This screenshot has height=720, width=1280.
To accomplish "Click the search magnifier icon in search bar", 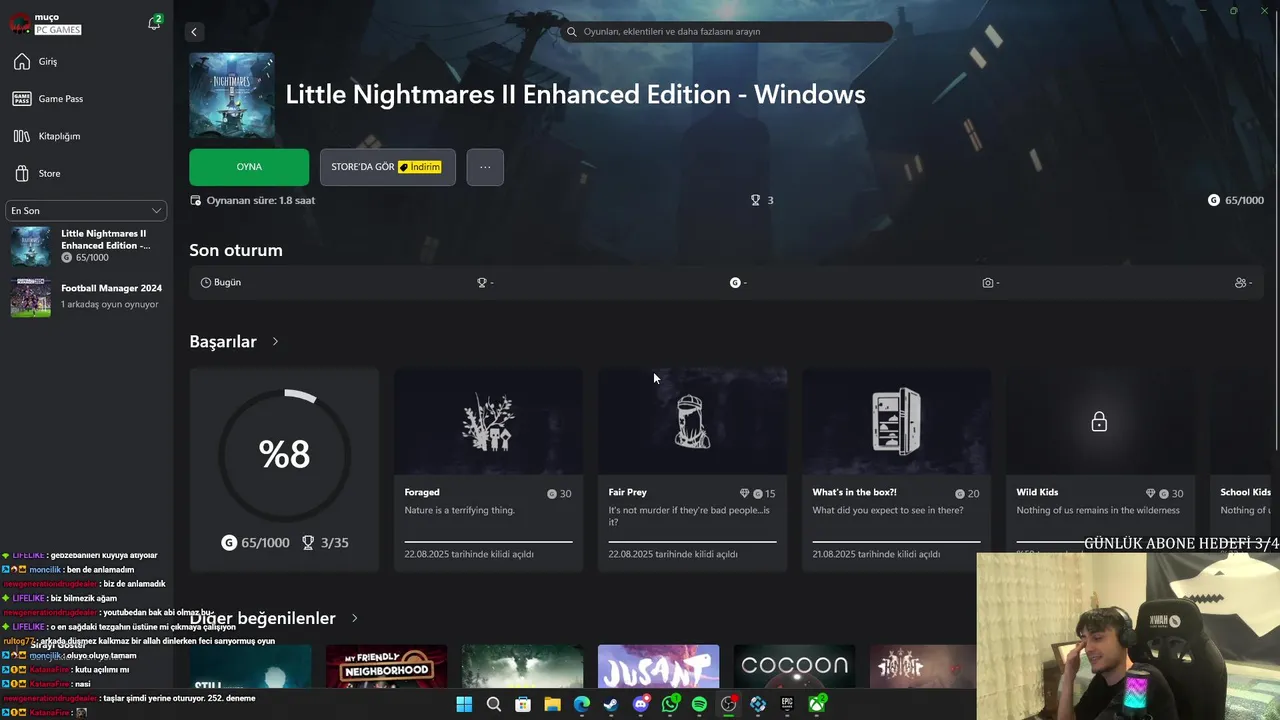I will pyautogui.click(x=572, y=32).
